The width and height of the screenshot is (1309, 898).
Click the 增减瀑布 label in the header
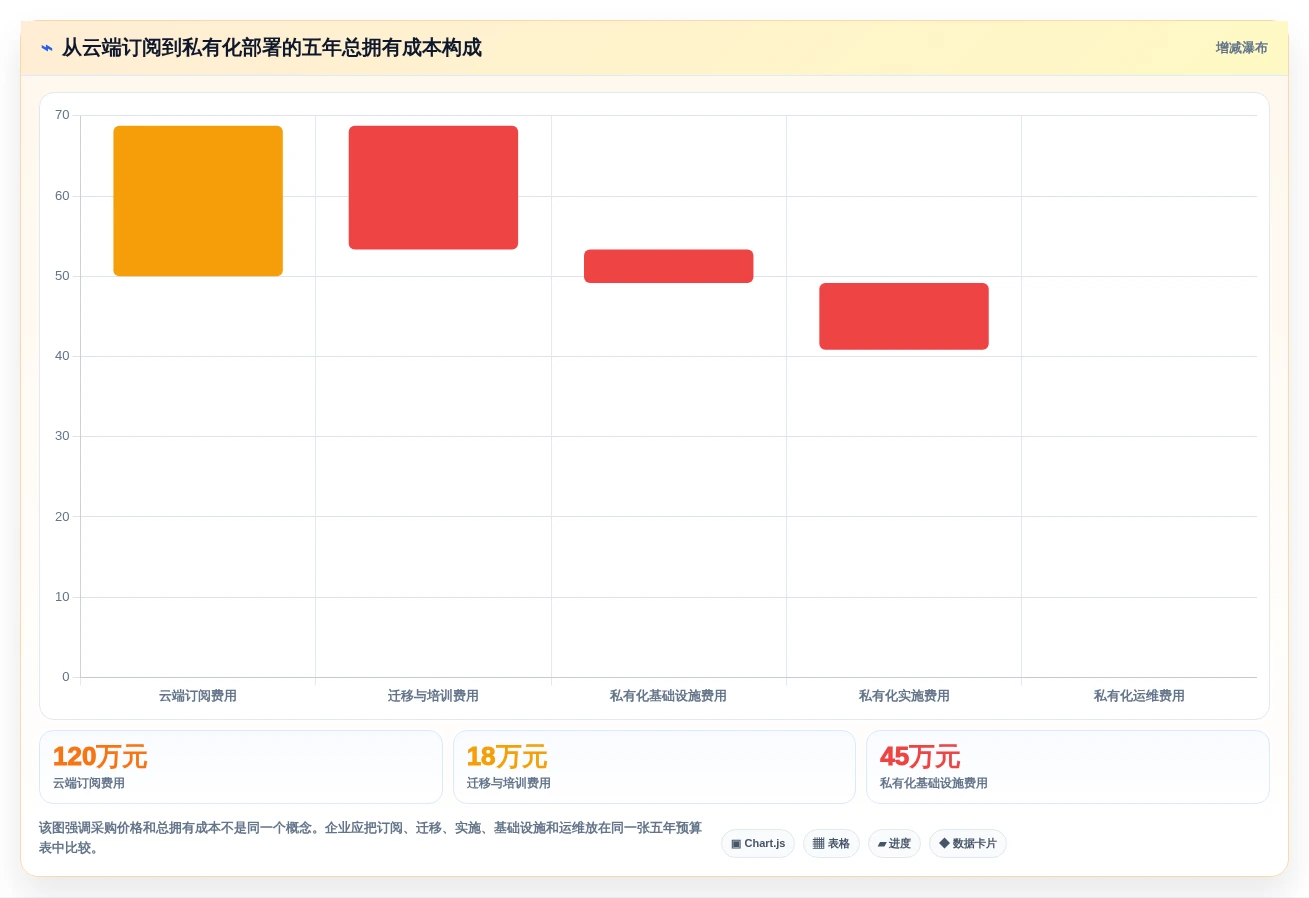1241,48
